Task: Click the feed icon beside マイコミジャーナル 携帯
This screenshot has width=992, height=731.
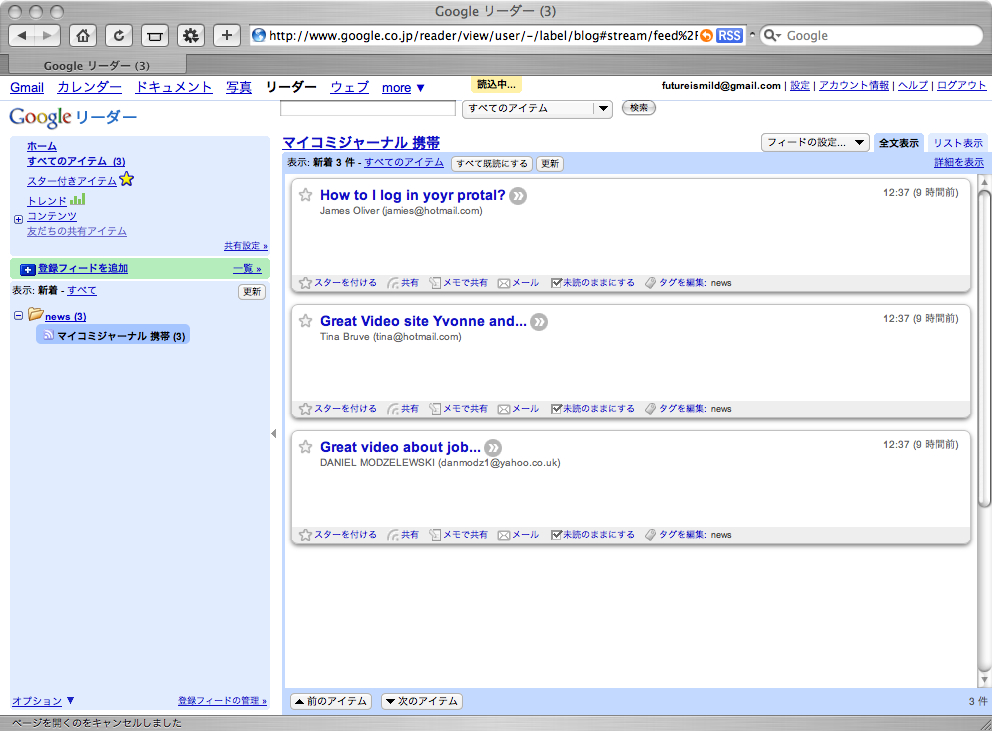Action: [x=49, y=335]
